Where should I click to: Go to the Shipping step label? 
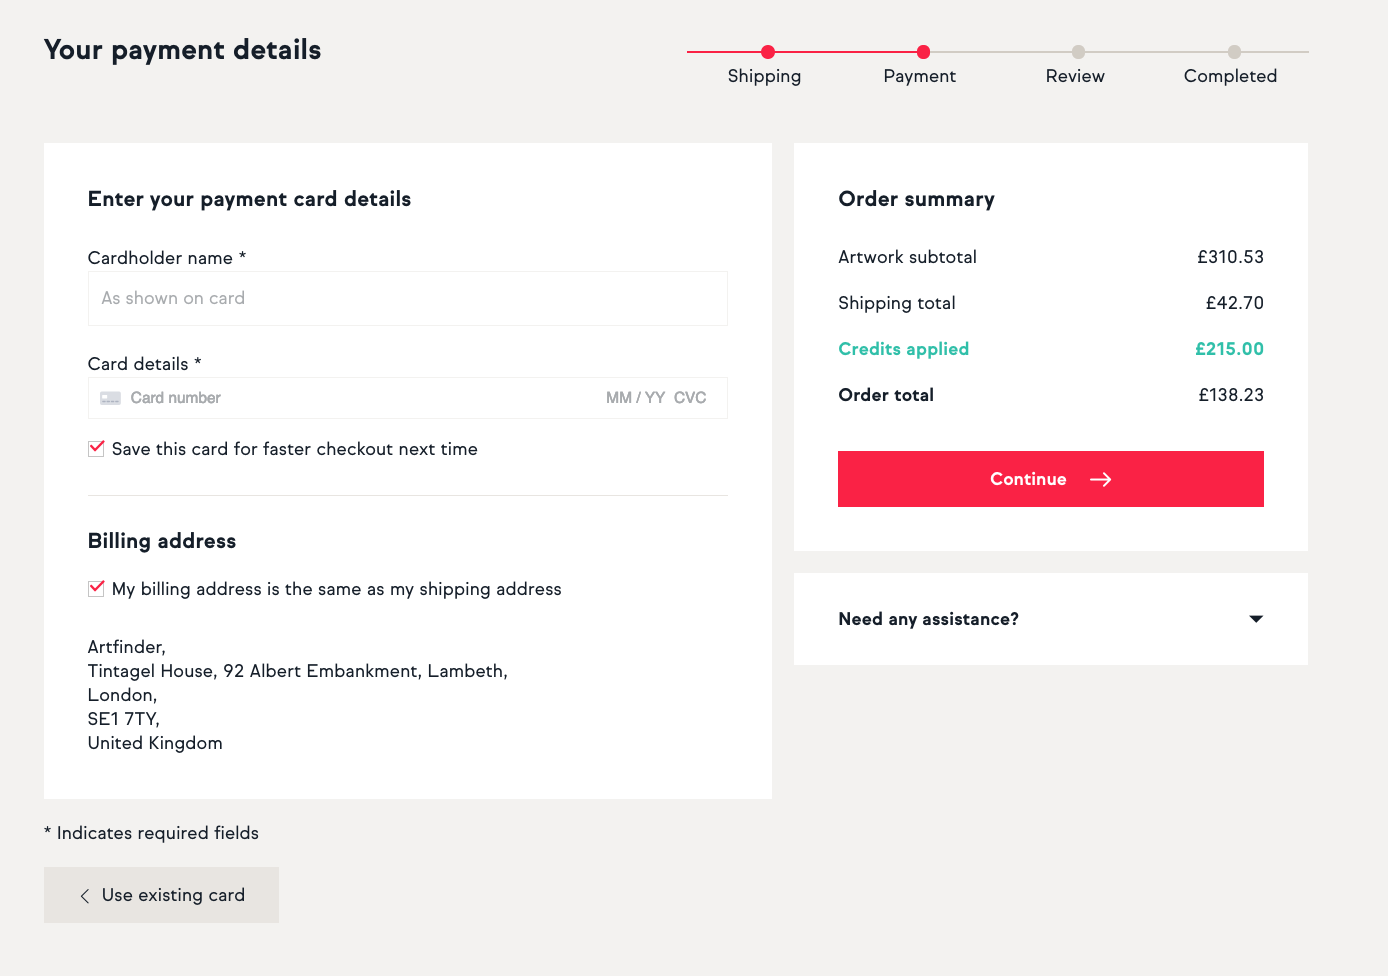[x=764, y=76]
